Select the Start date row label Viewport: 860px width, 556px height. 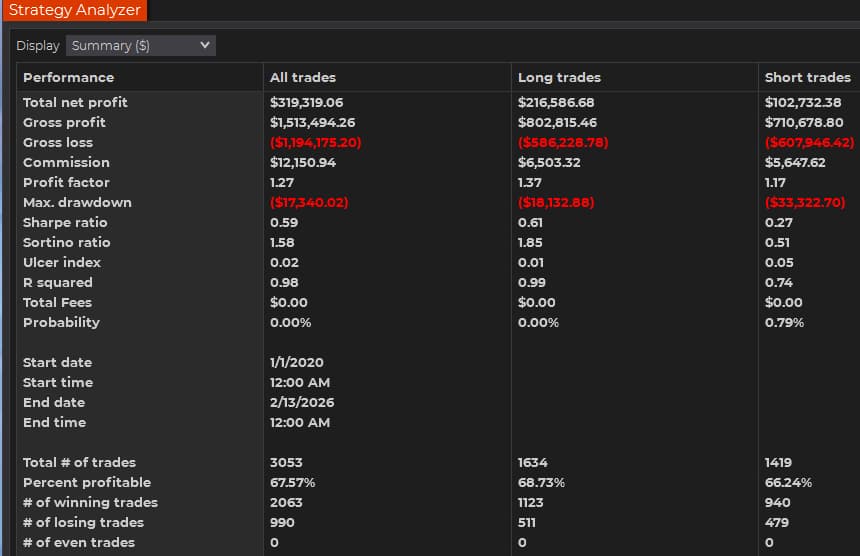pyautogui.click(x=58, y=362)
